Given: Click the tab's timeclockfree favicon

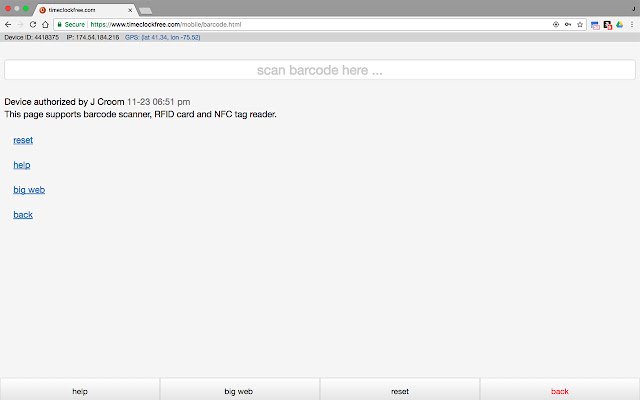Looking at the screenshot, I should 42,10.
